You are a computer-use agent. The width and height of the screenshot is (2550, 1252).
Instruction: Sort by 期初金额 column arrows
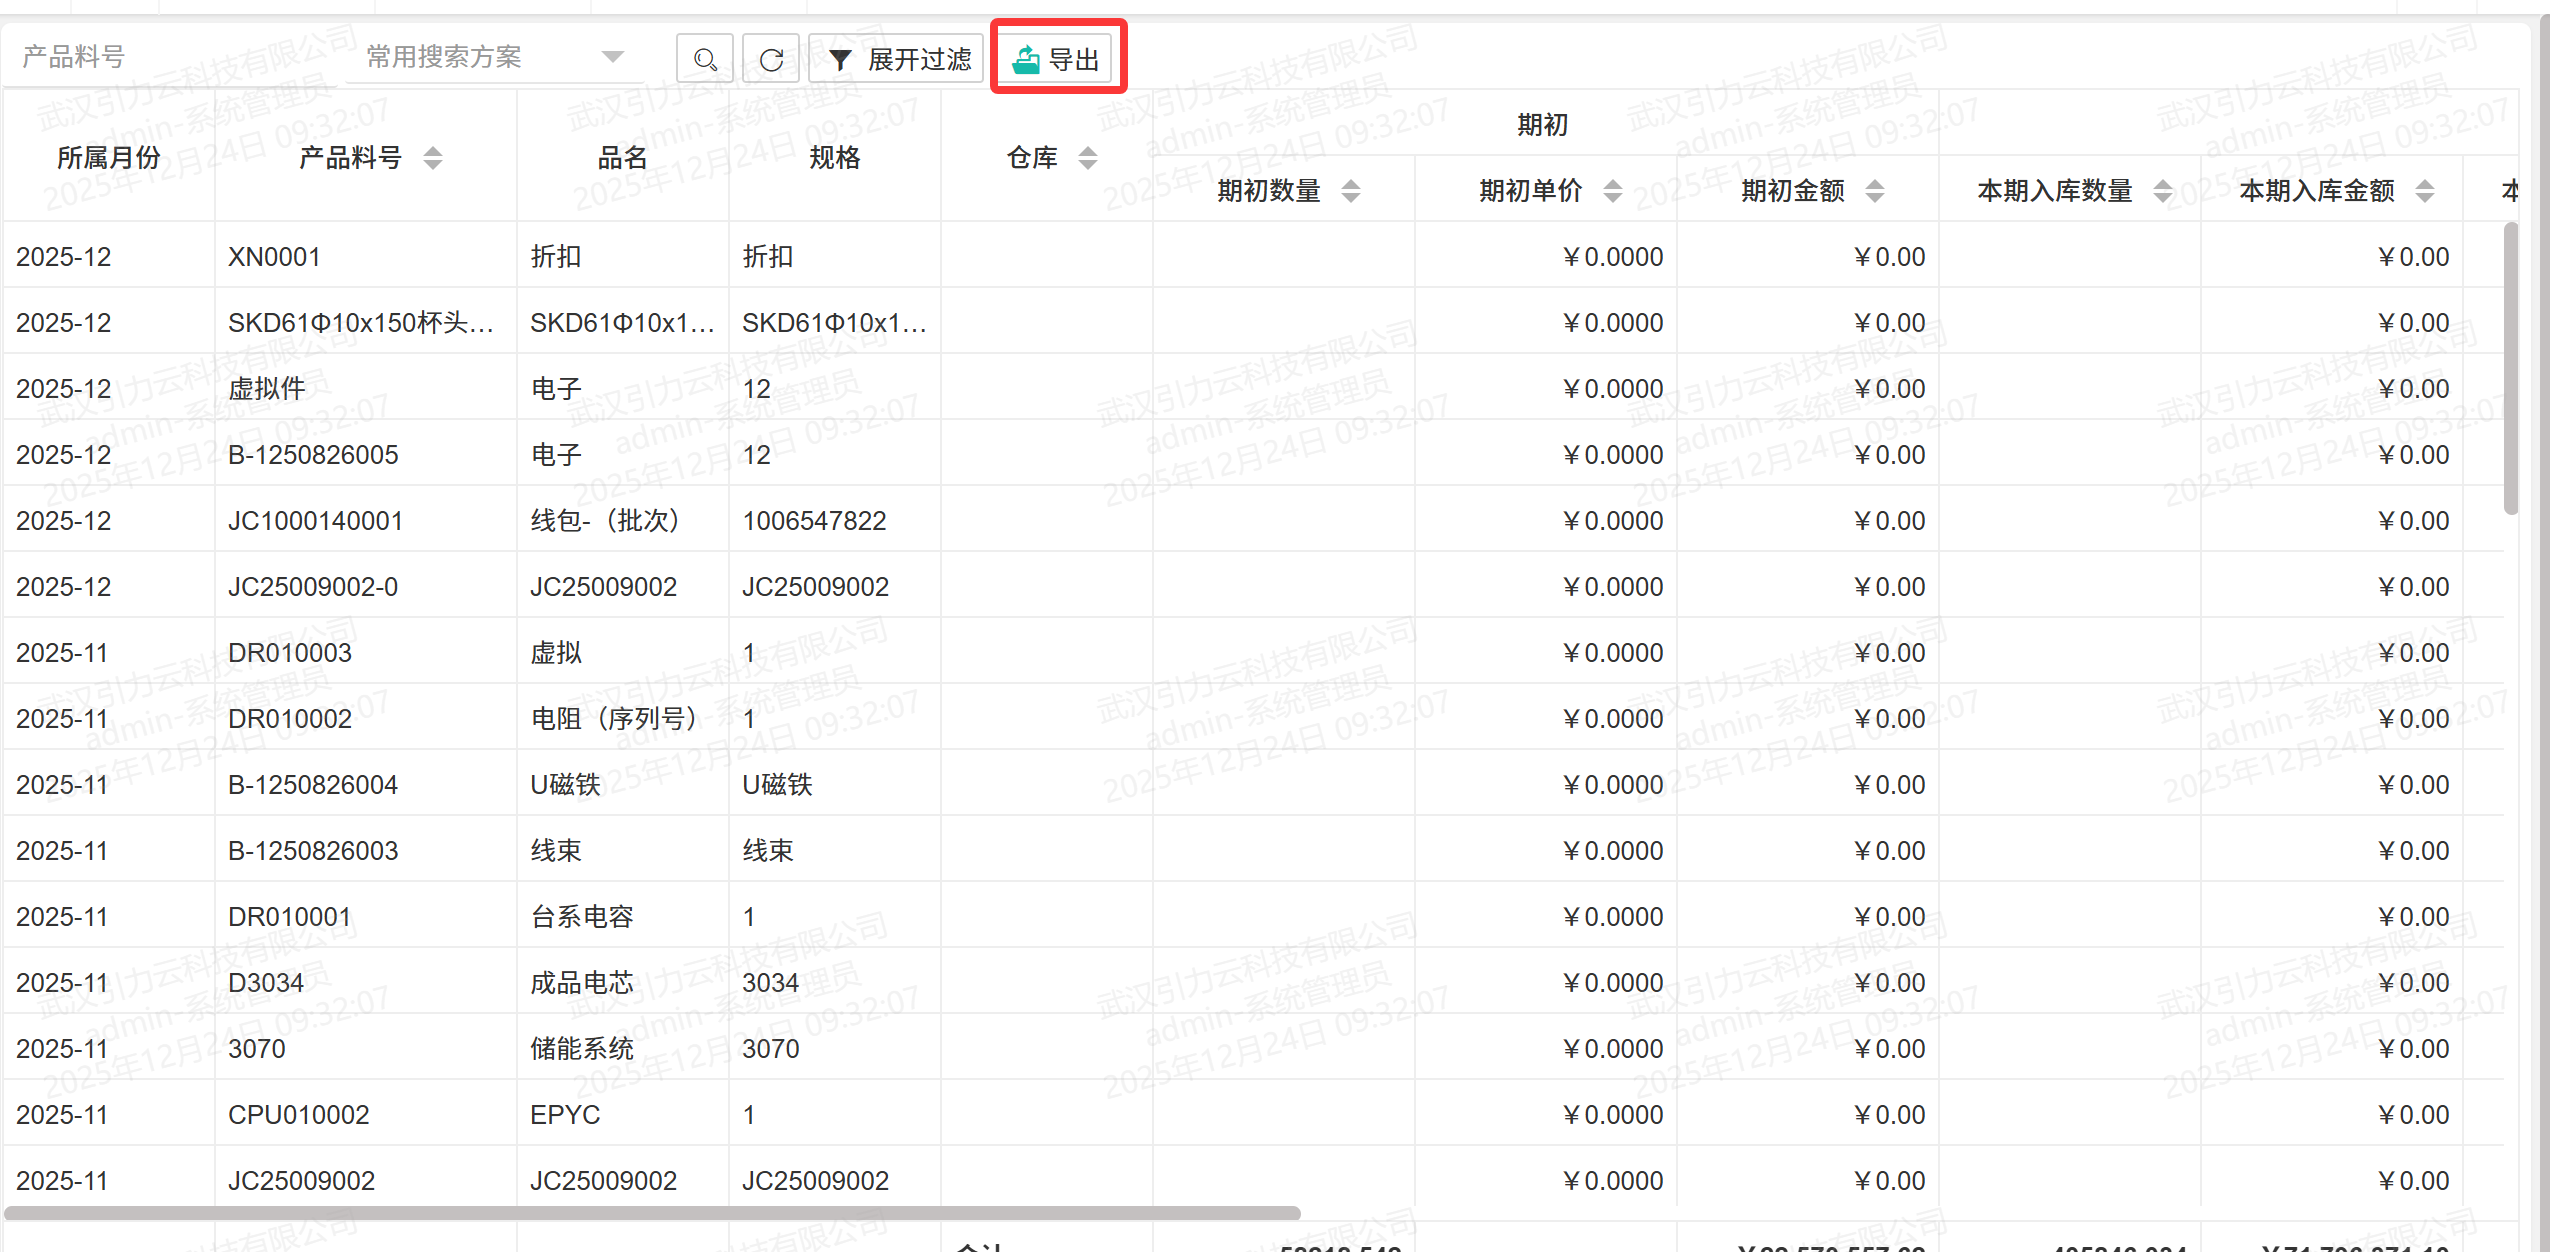(x=1875, y=191)
